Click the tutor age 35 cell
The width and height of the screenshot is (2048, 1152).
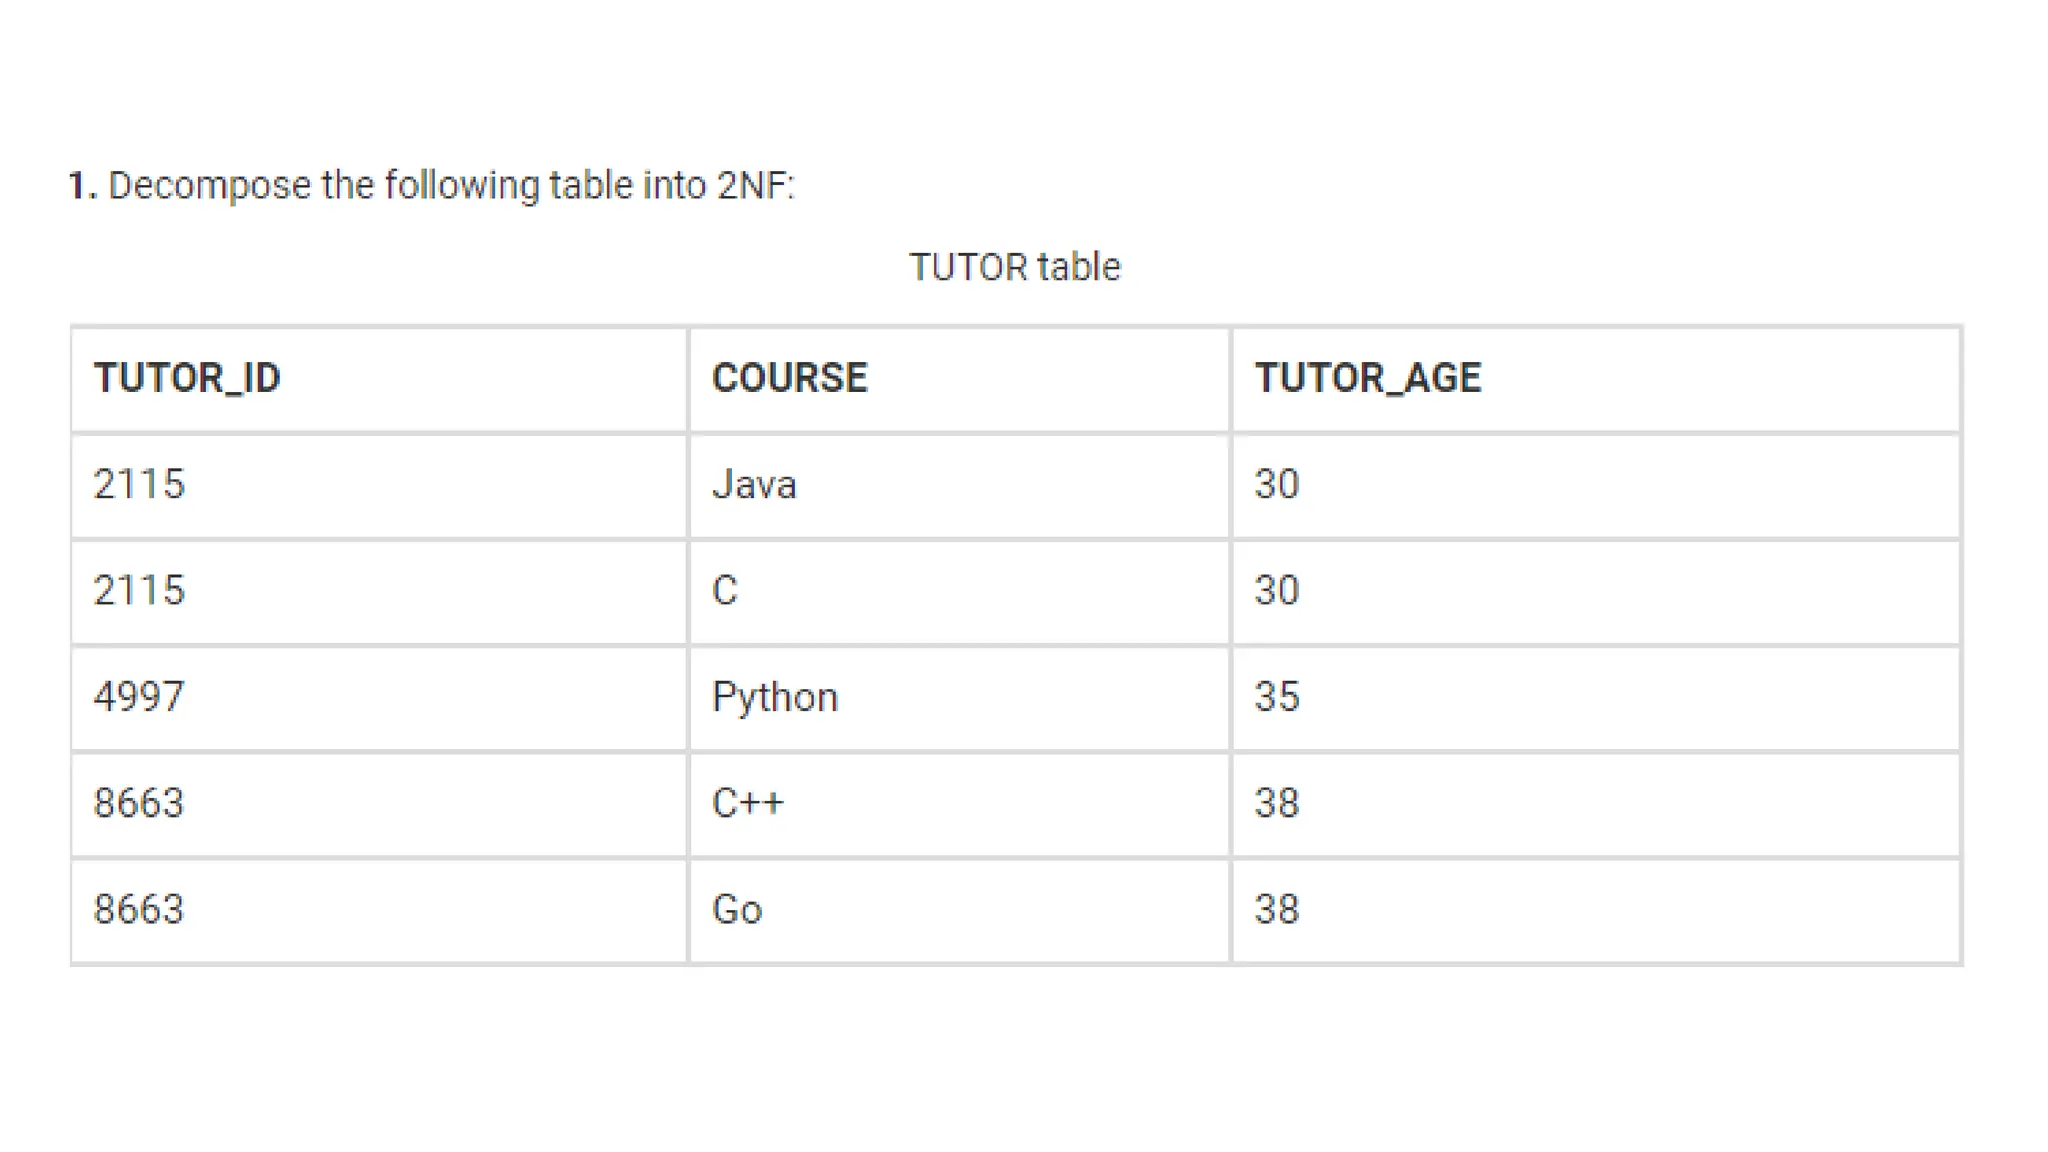pos(1277,697)
